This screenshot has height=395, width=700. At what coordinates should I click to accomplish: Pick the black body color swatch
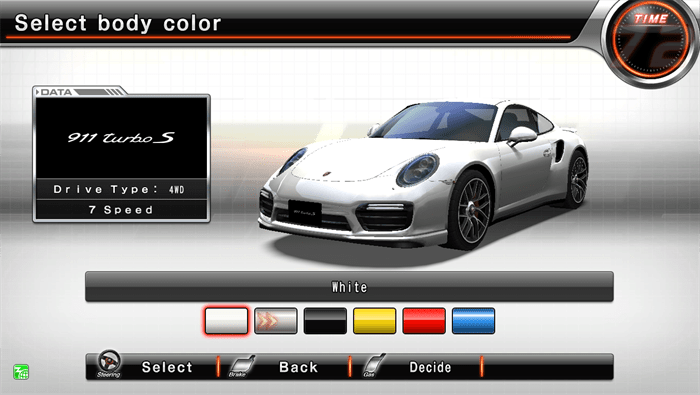click(x=325, y=320)
